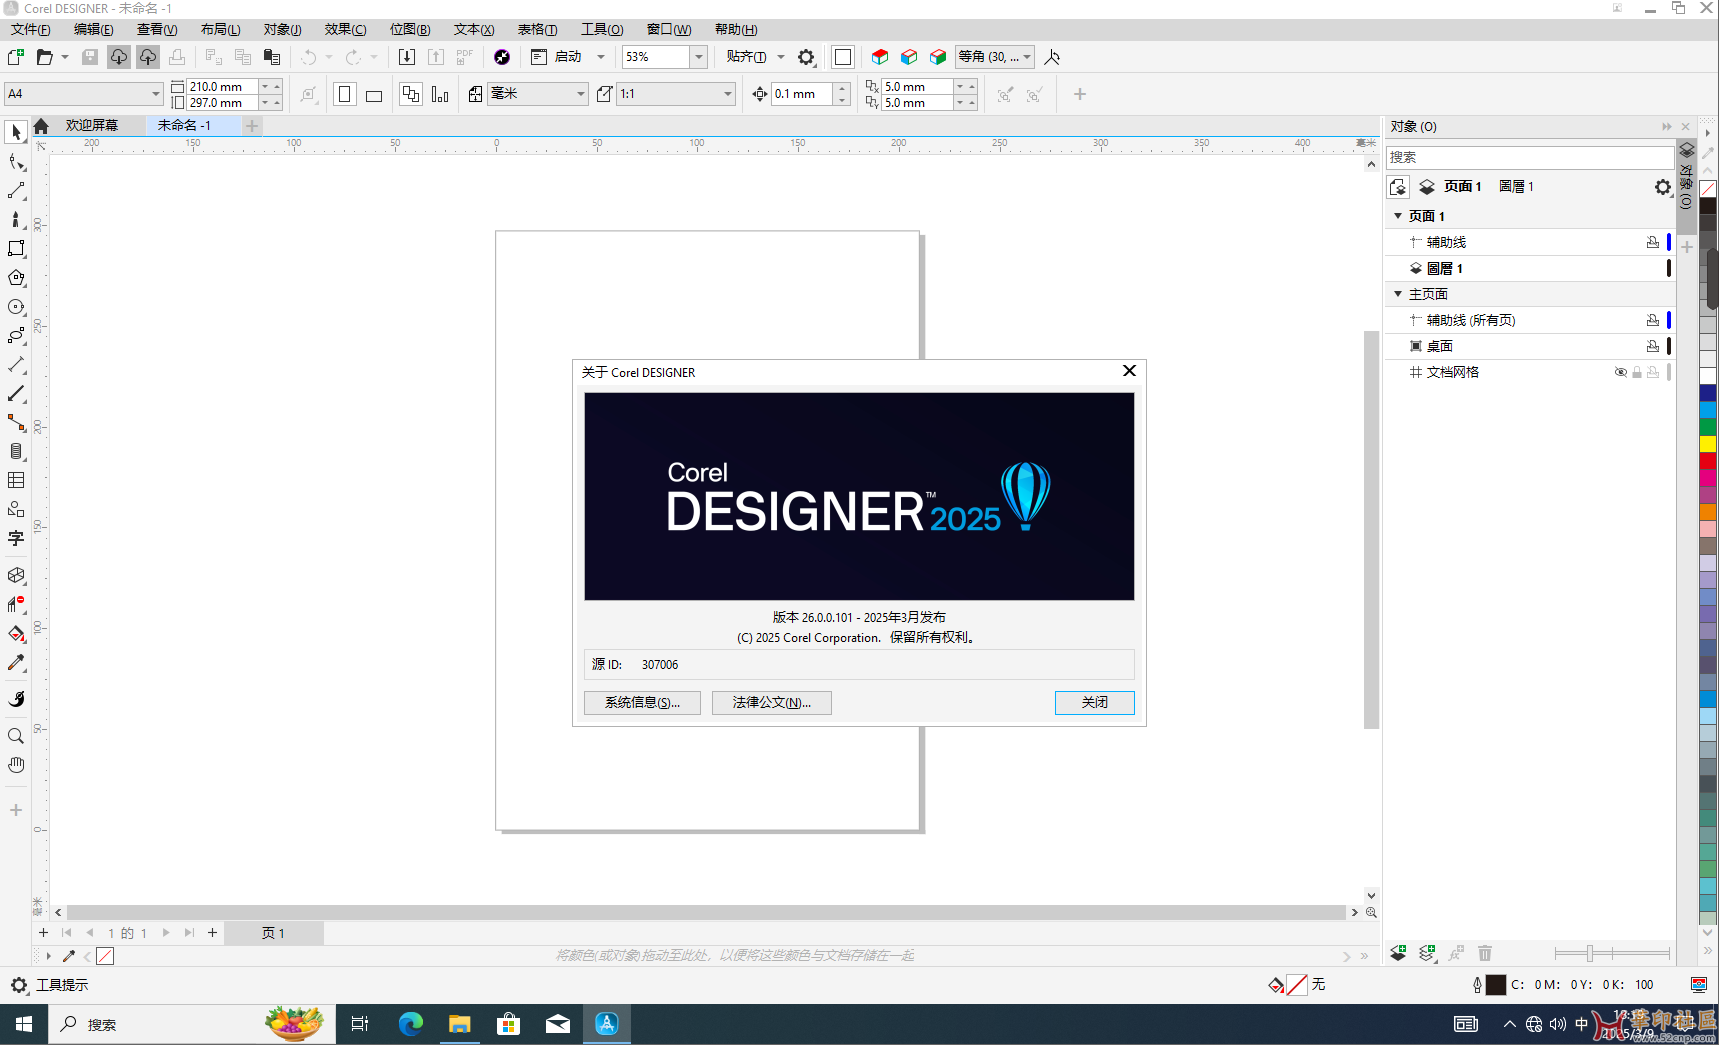Open the Options gear in the standard toolbar
1719x1045 pixels.
(x=807, y=57)
